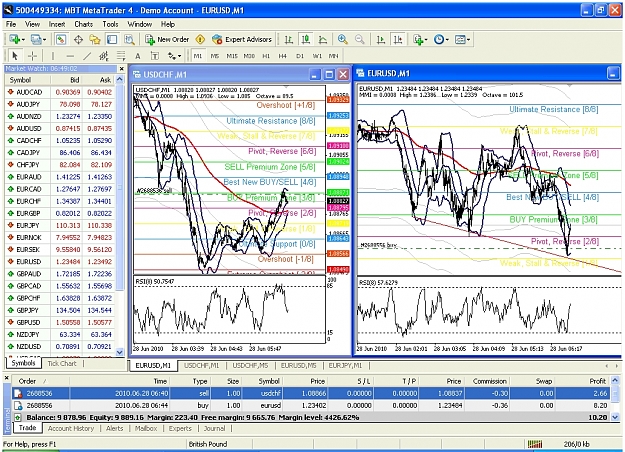625x452 pixels.
Task: Select the horizontal line drawing tool
Action: tap(70, 56)
